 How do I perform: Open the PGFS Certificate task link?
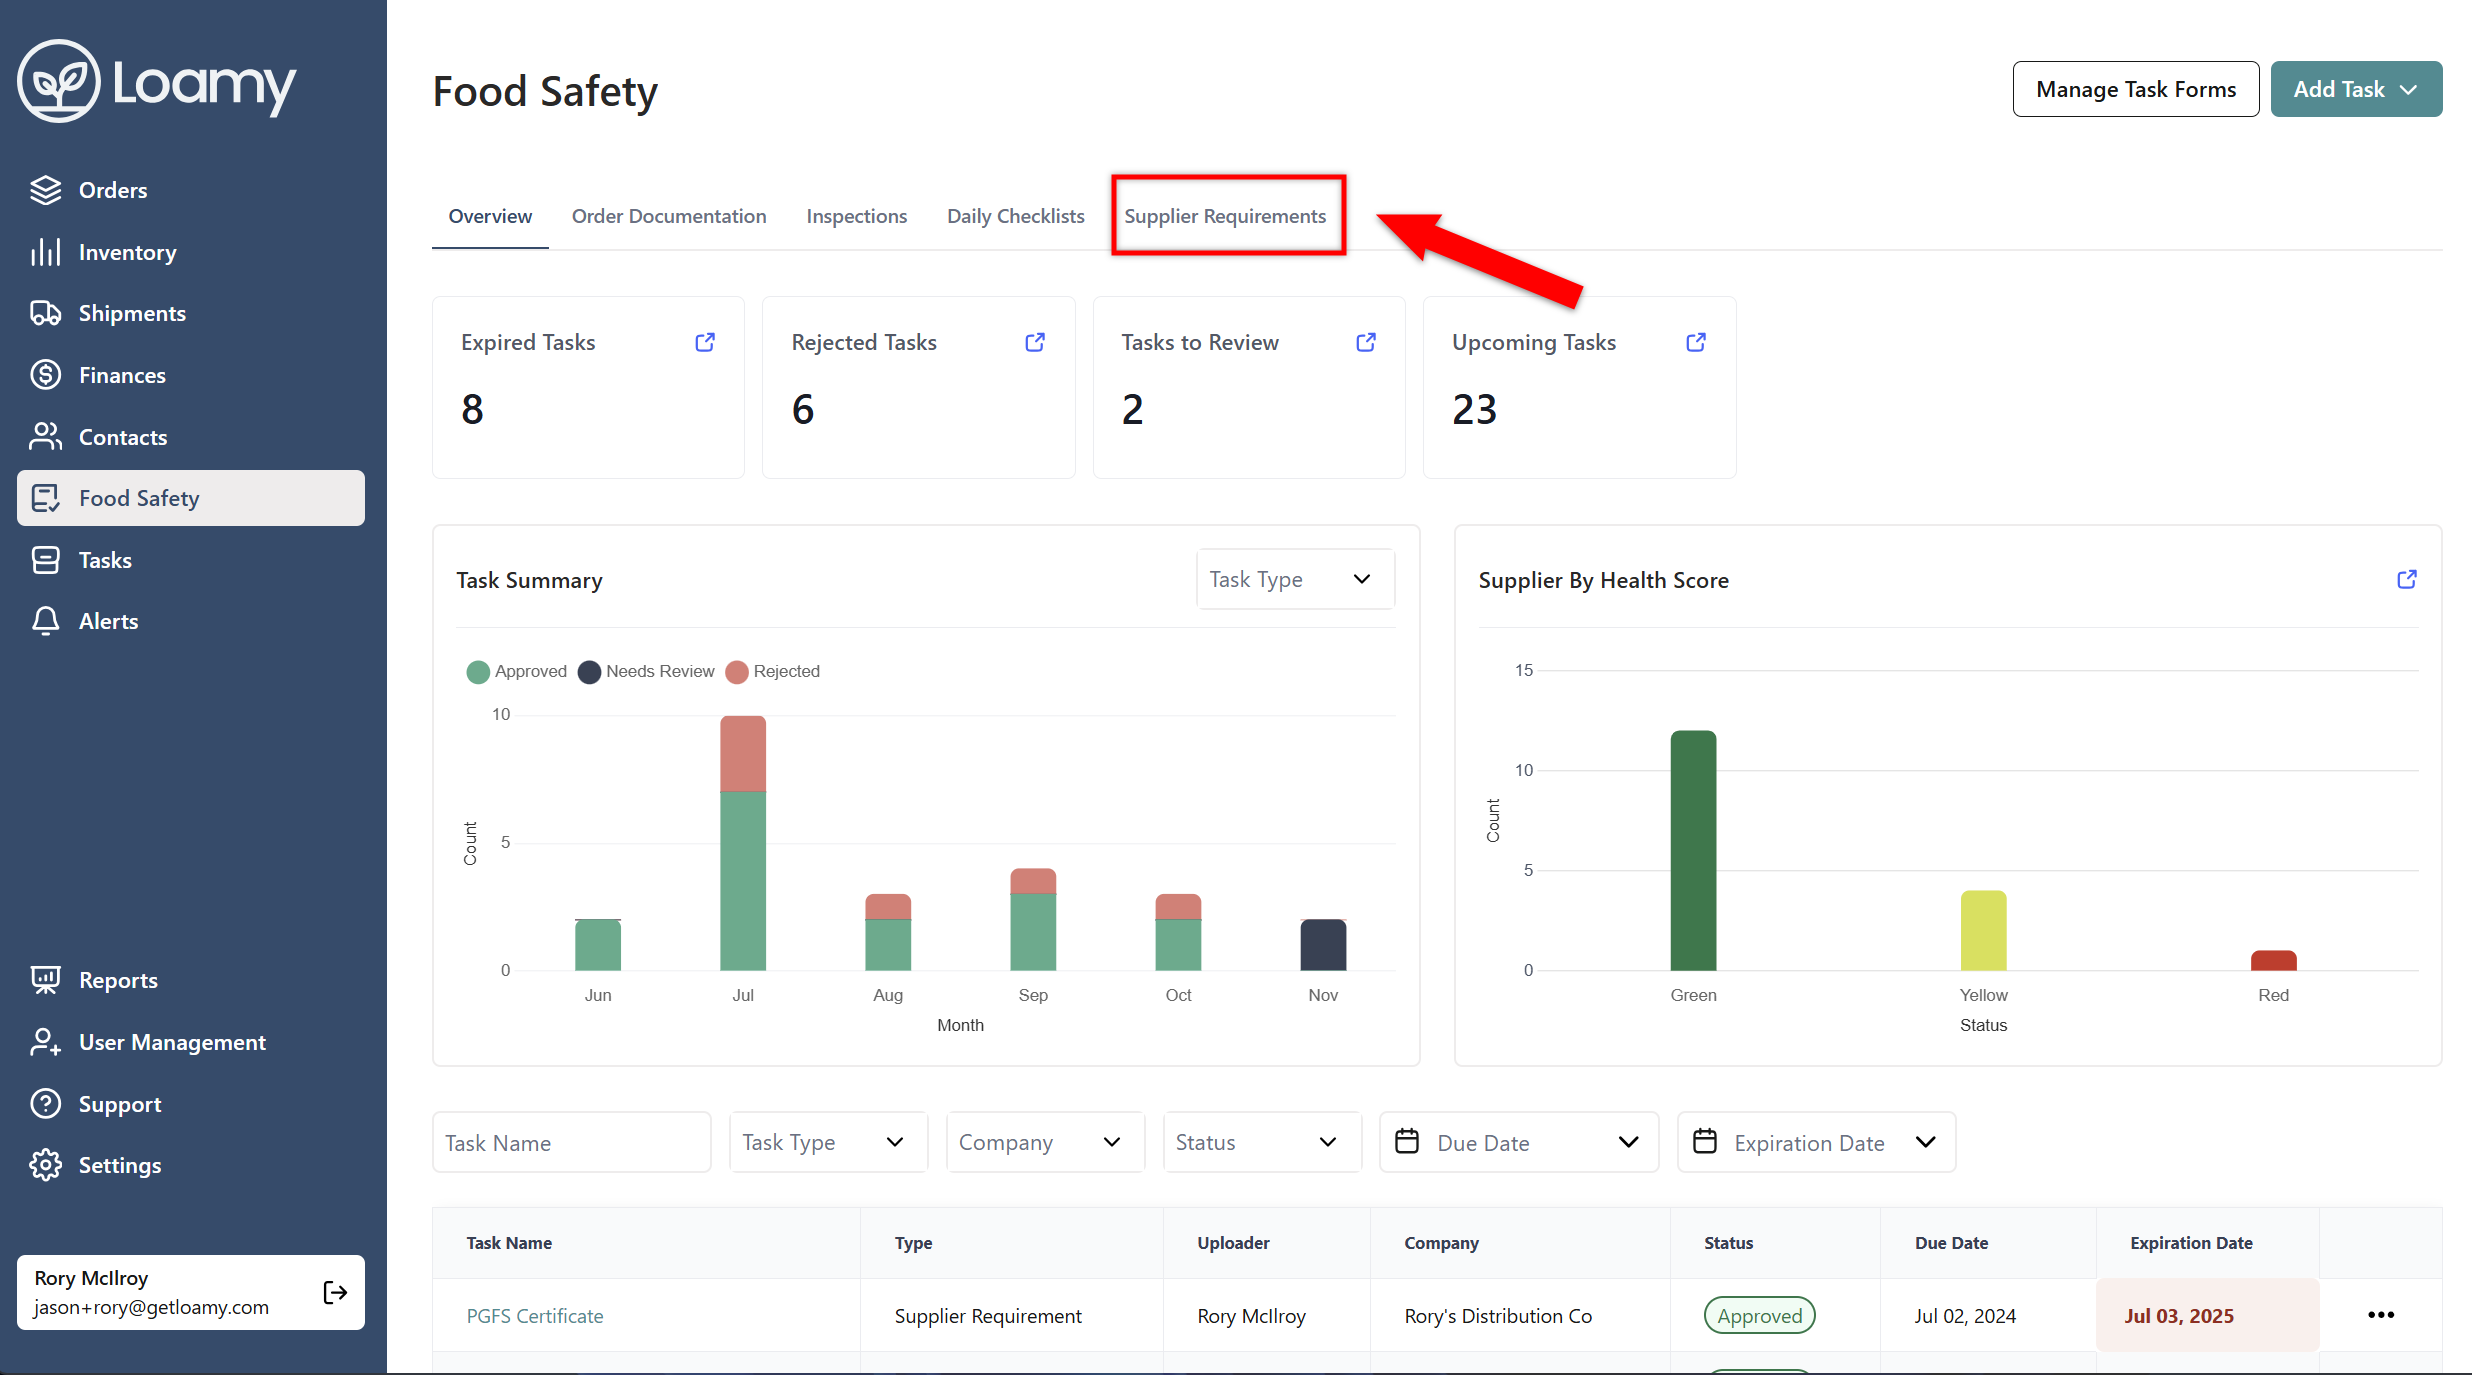(535, 1316)
